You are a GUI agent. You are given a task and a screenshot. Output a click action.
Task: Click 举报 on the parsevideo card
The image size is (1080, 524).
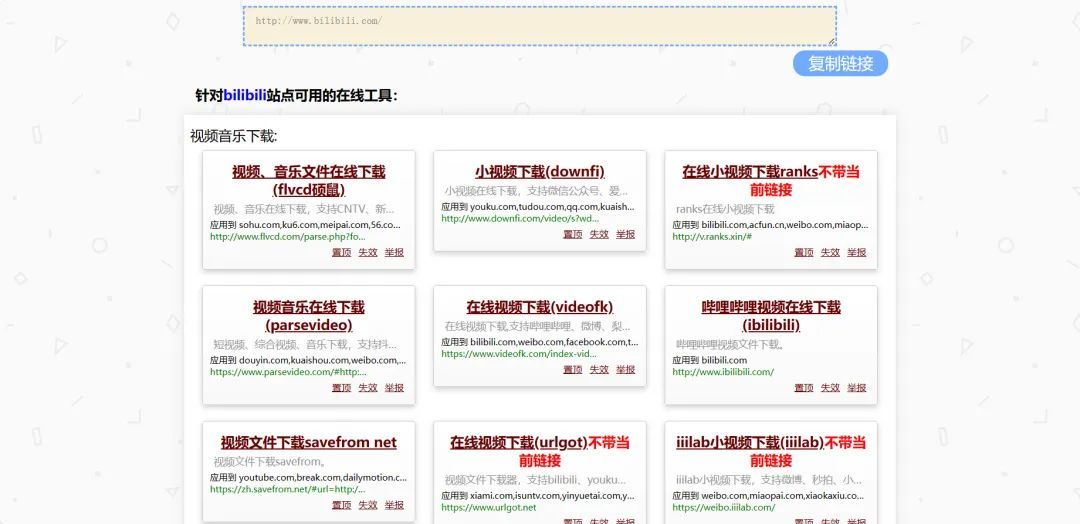[x=395, y=388]
